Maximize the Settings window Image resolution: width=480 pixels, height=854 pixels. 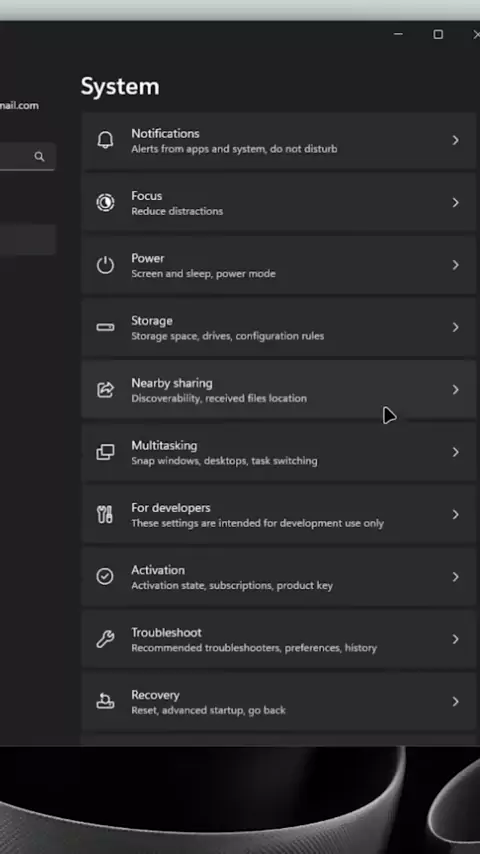[x=438, y=34]
